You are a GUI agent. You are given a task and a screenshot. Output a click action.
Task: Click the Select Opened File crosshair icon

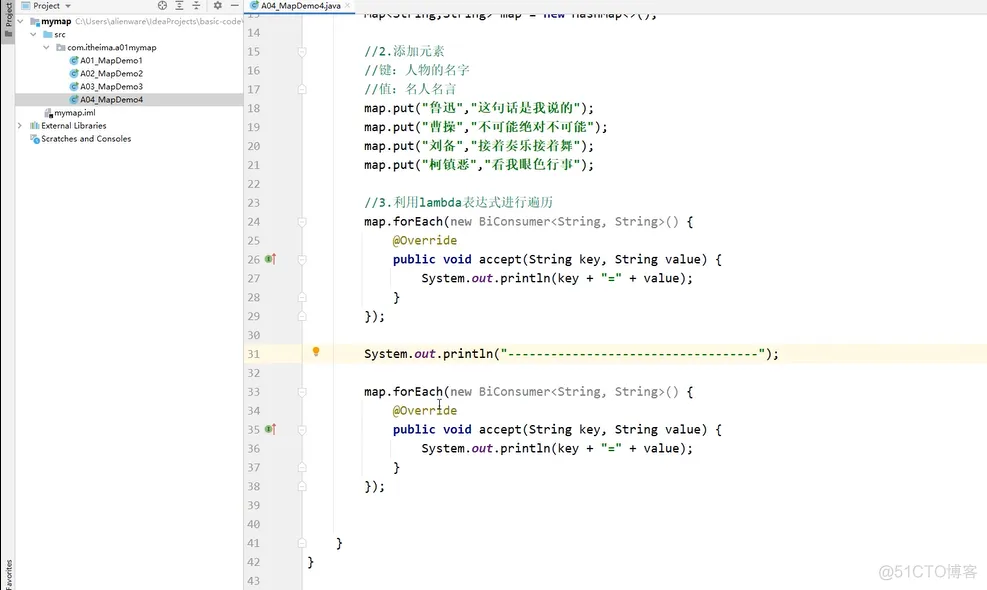162,6
